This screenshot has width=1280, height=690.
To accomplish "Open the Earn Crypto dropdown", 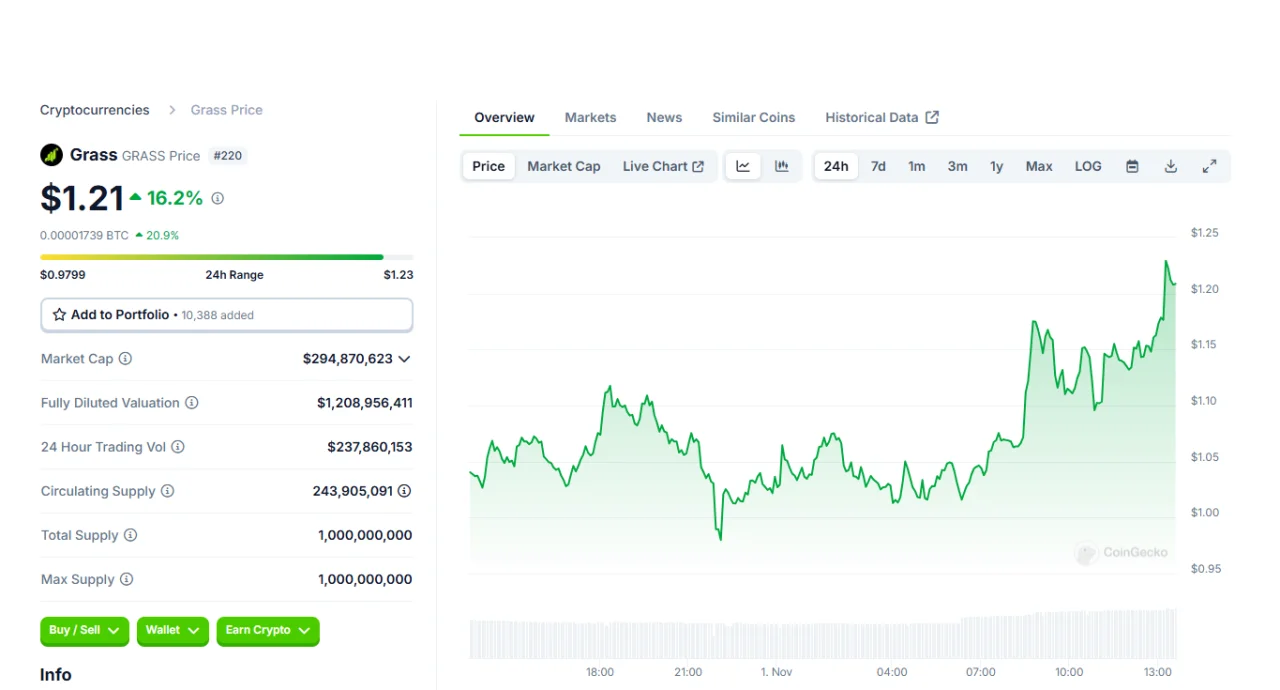I will [268, 631].
